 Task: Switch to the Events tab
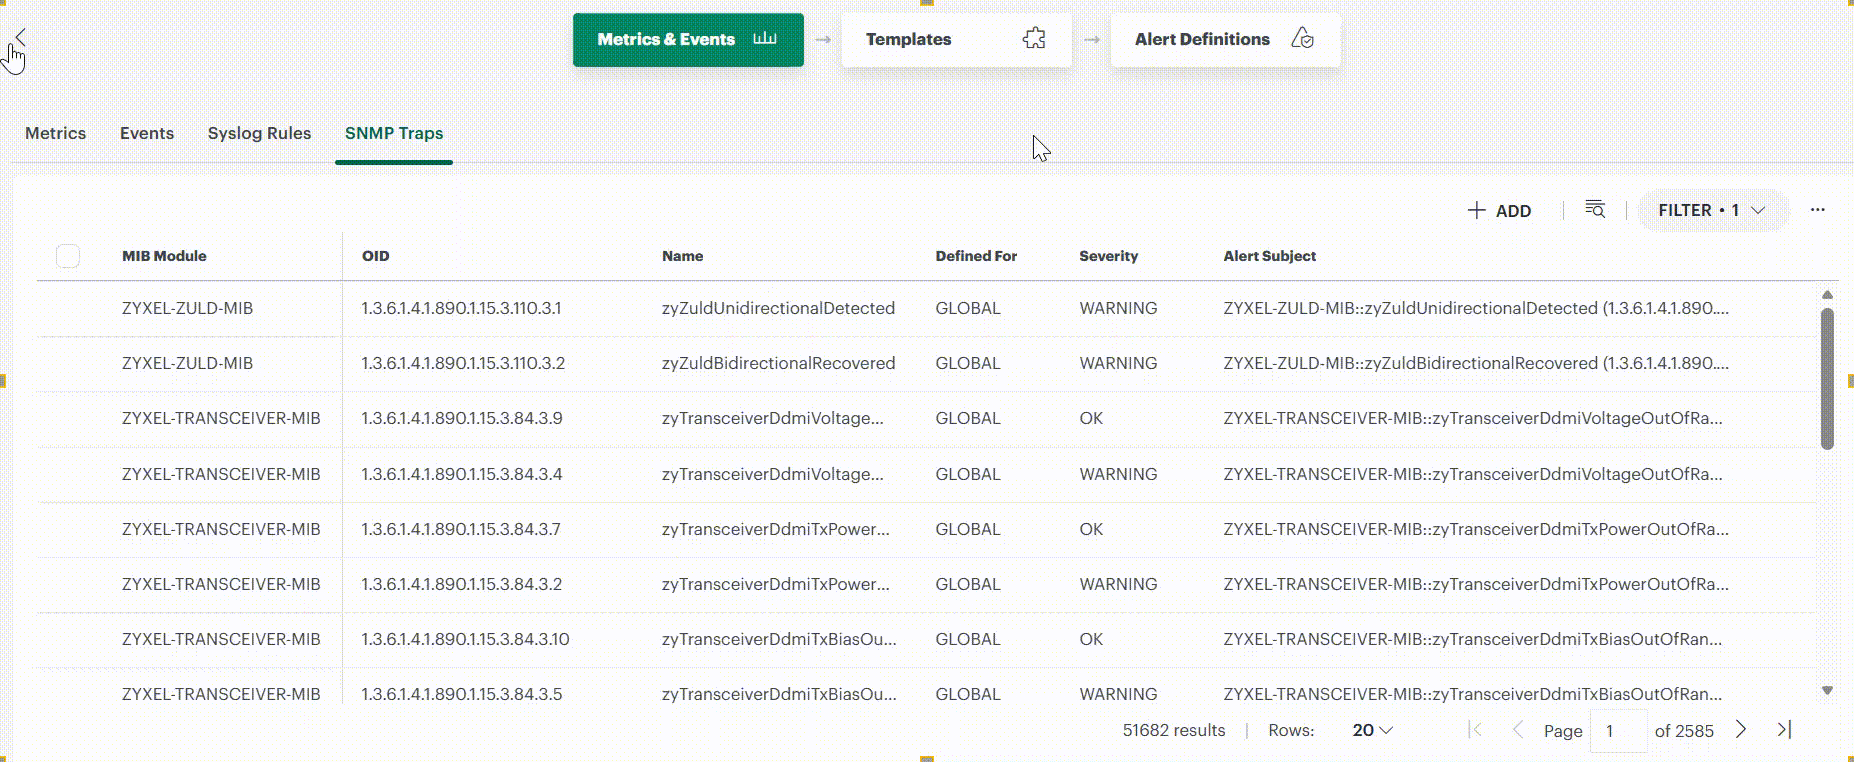(147, 133)
